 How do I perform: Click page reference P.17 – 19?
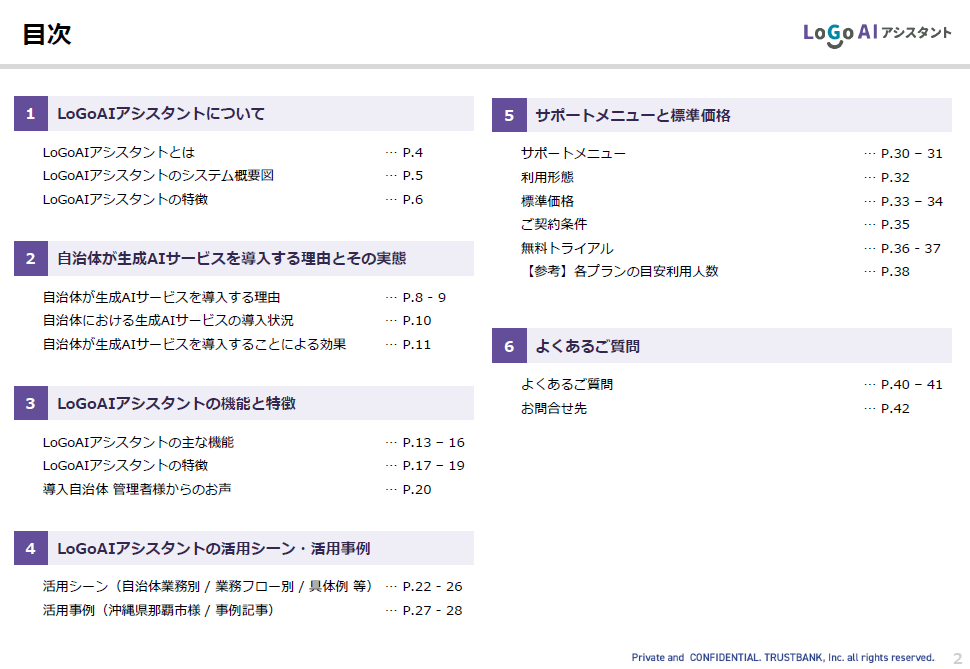pyautogui.click(x=433, y=465)
